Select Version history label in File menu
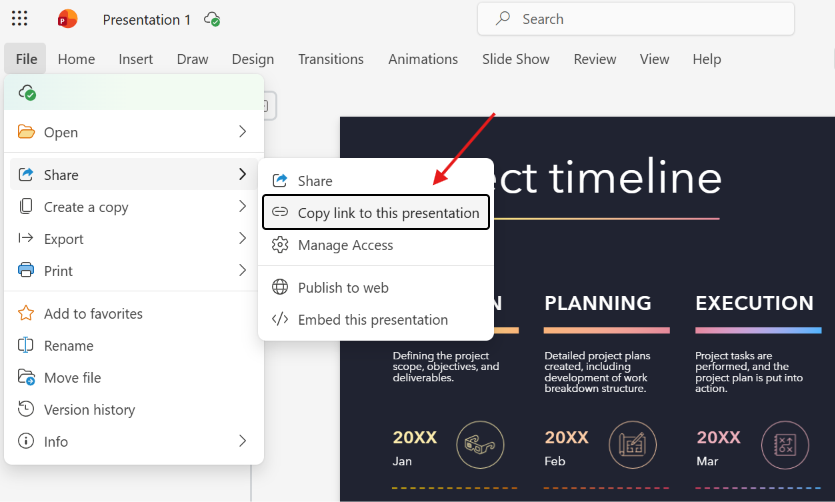This screenshot has width=835, height=502. click(89, 409)
